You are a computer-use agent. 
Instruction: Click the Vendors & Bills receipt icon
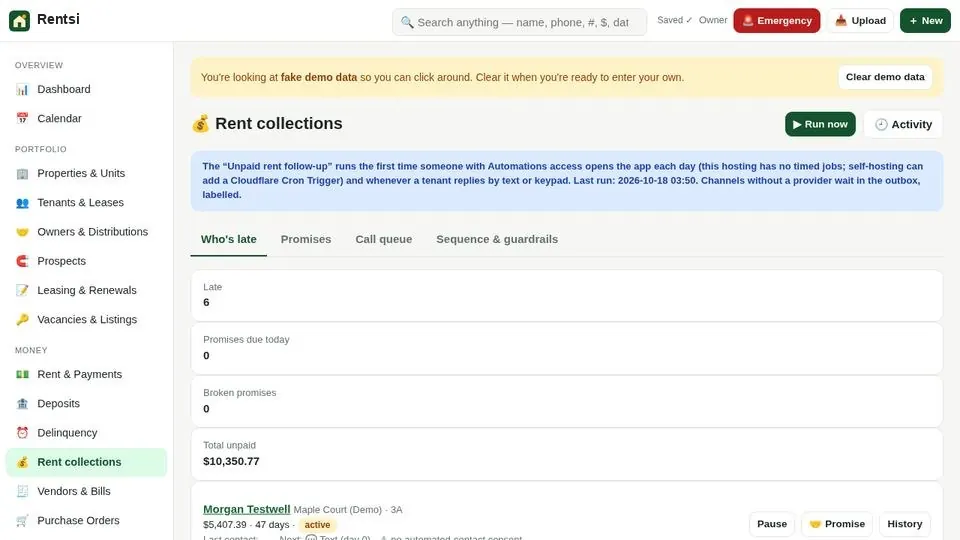pos(23,491)
